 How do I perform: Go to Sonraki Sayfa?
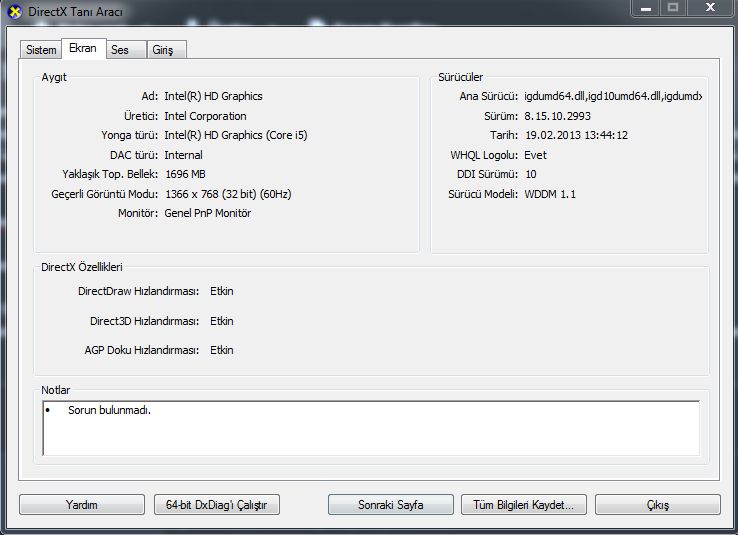click(391, 505)
